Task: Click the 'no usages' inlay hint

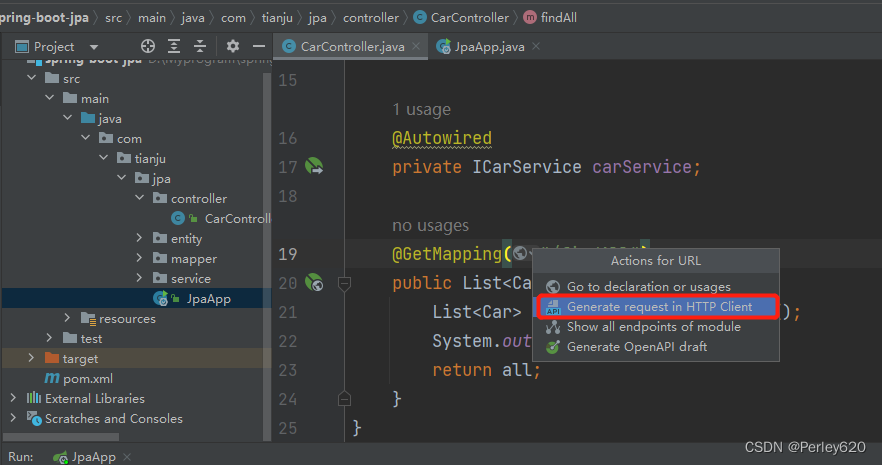Action: click(x=430, y=225)
